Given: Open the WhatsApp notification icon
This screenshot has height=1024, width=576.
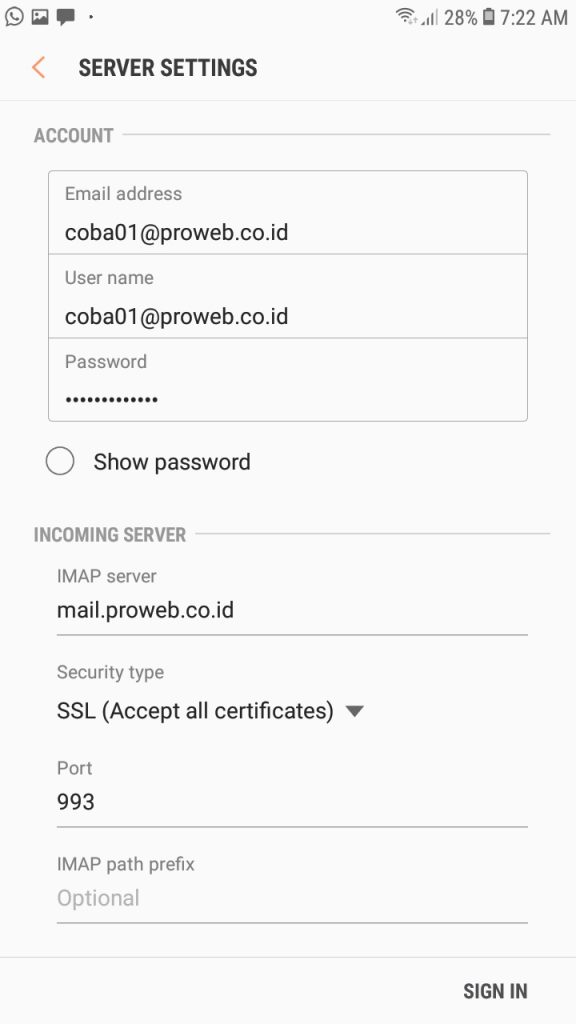Looking at the screenshot, I should point(14,16).
